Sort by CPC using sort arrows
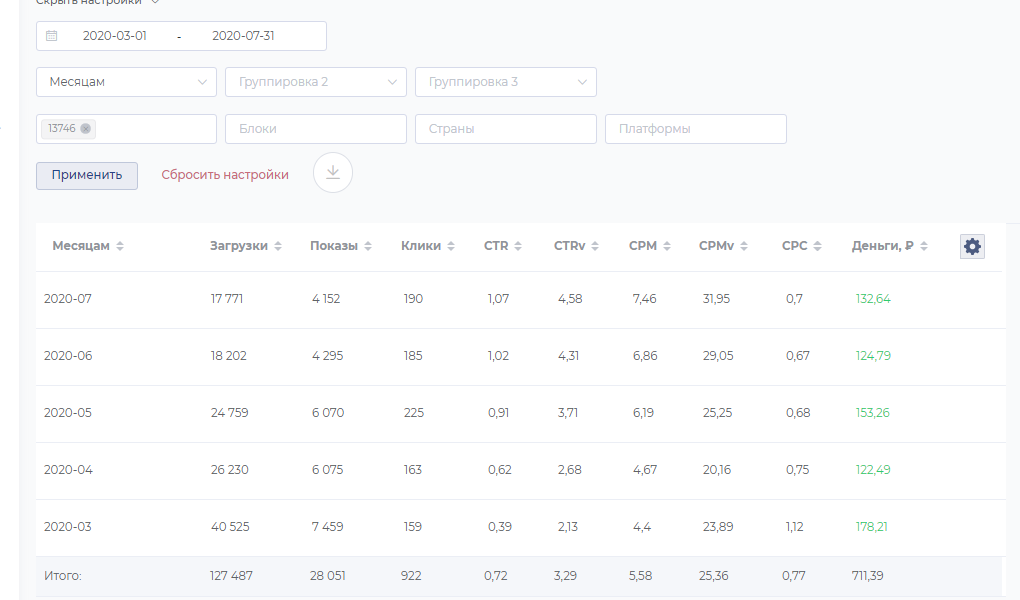The image size is (1020, 600). [x=817, y=246]
